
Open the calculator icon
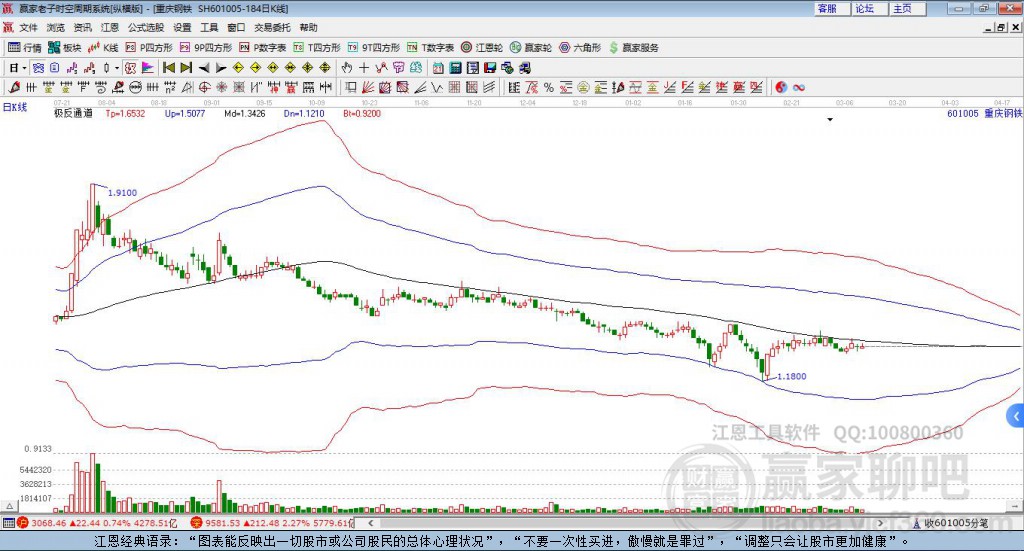tap(455, 68)
